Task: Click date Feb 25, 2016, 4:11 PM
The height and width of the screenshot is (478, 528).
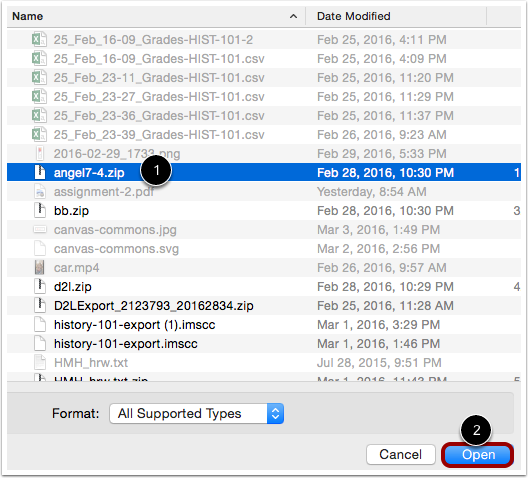Action: tap(382, 40)
